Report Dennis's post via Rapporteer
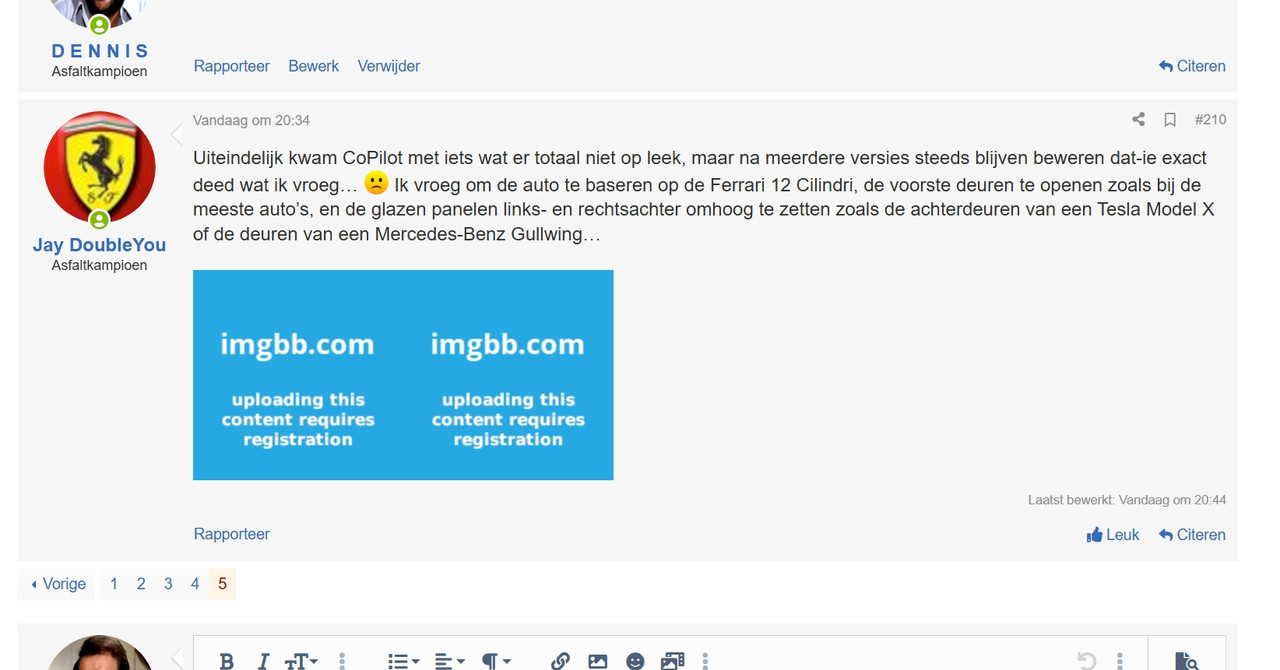 [x=232, y=66]
